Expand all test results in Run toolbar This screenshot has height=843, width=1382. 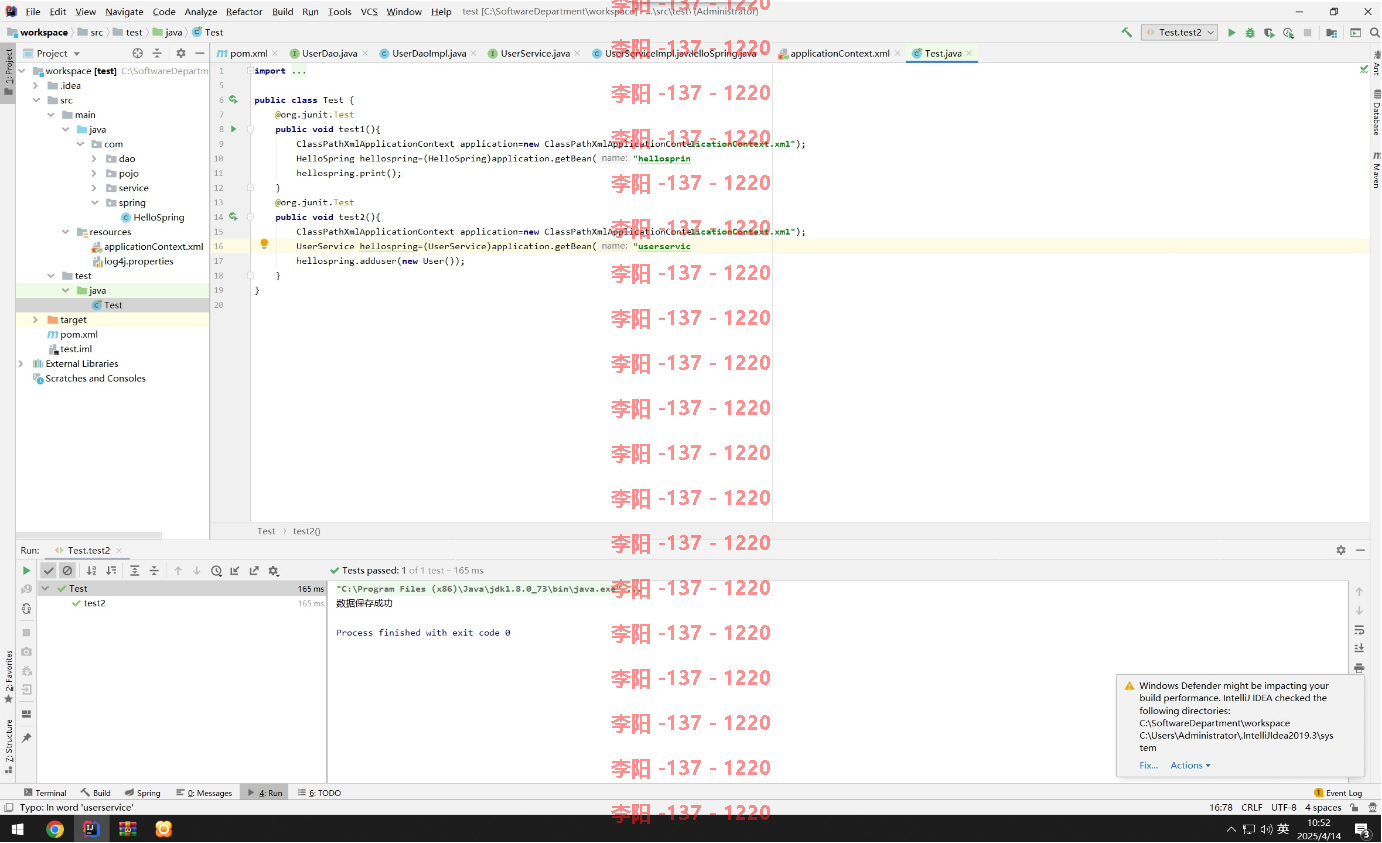(135, 570)
